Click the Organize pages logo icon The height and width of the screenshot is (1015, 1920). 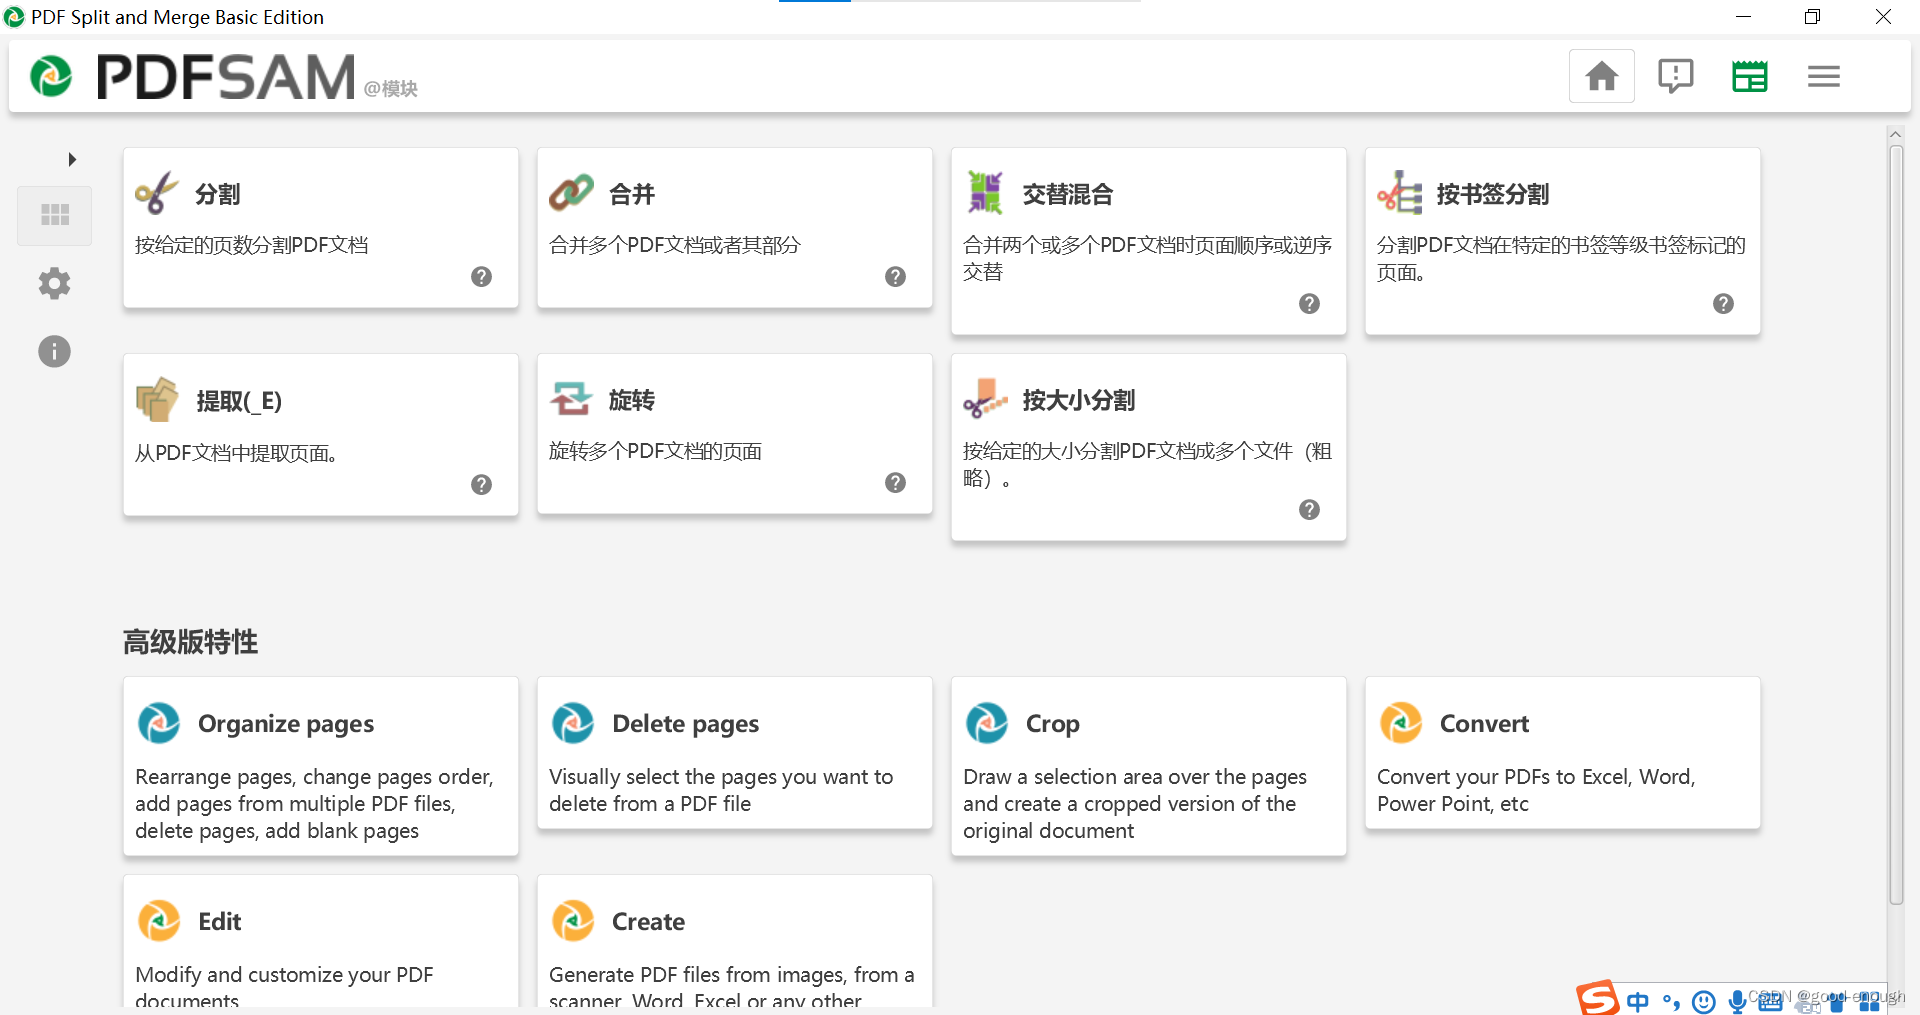coord(158,723)
